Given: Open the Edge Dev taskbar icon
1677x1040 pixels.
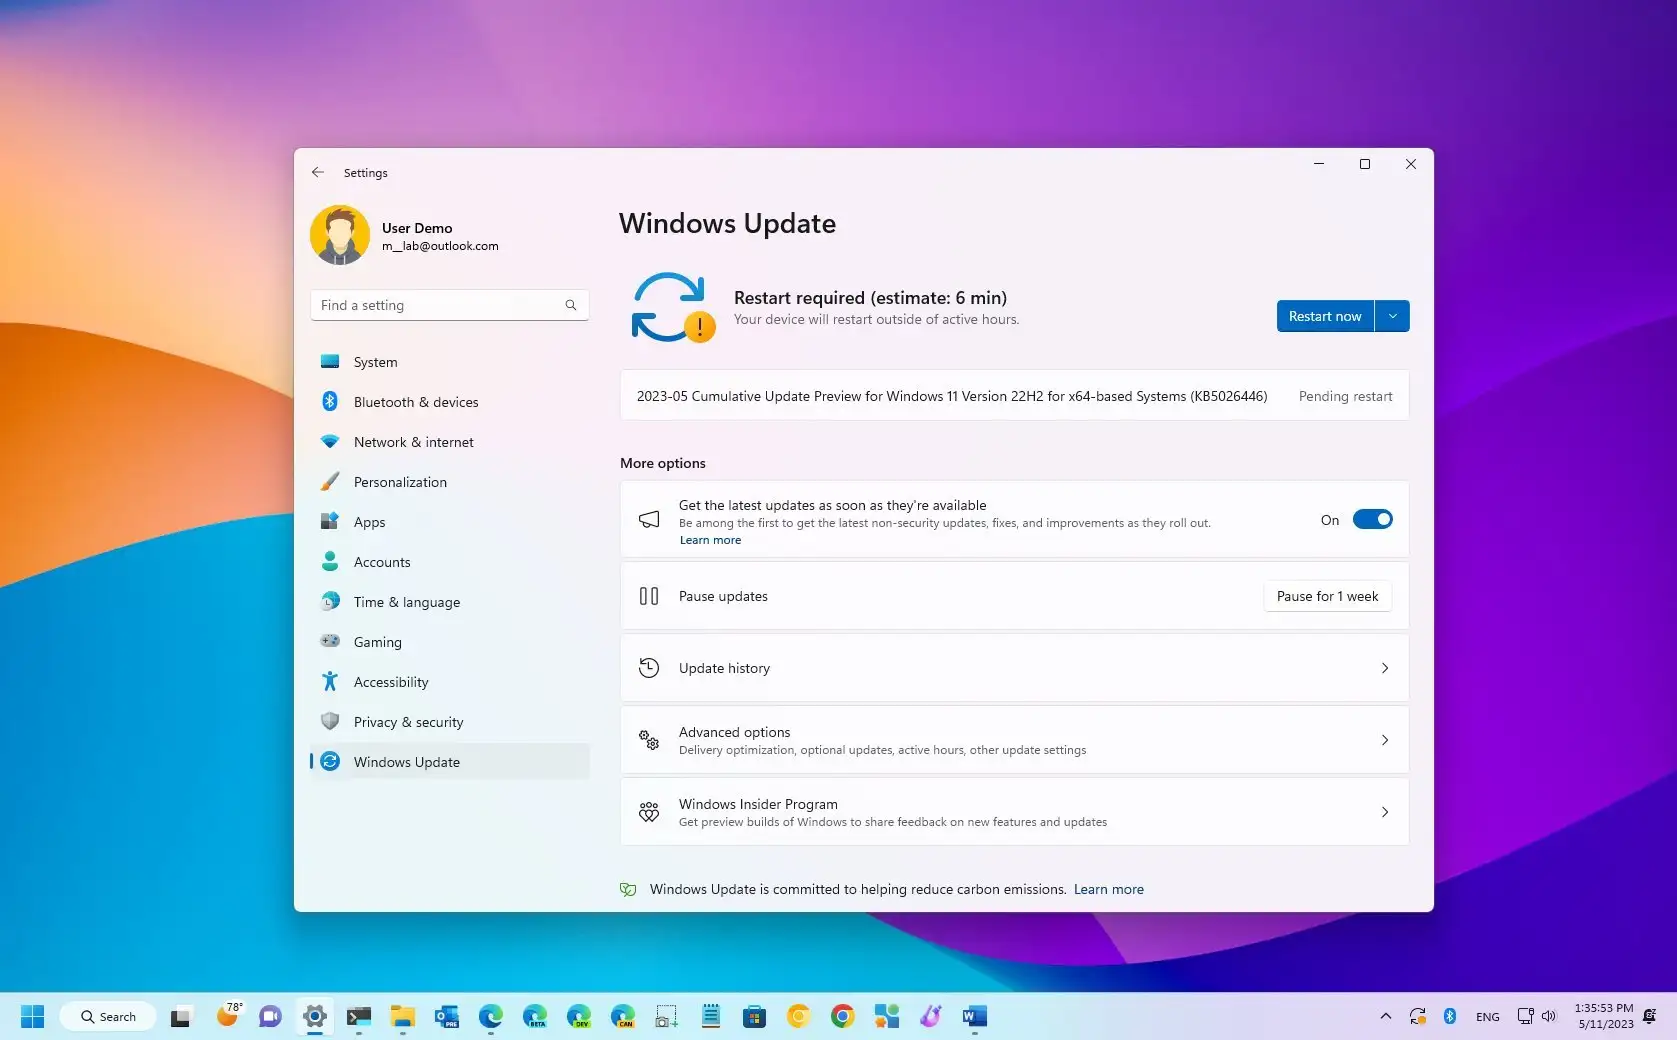Looking at the screenshot, I should click(578, 1017).
